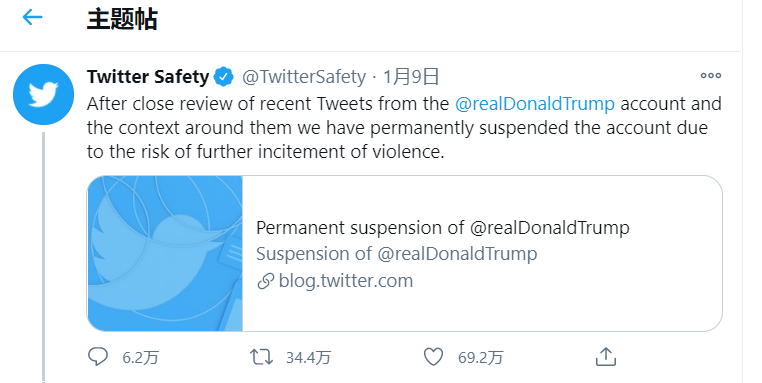This screenshot has width=762, height=383.
Task: Open the tweet date 1月9日 permalink
Action: 411,77
